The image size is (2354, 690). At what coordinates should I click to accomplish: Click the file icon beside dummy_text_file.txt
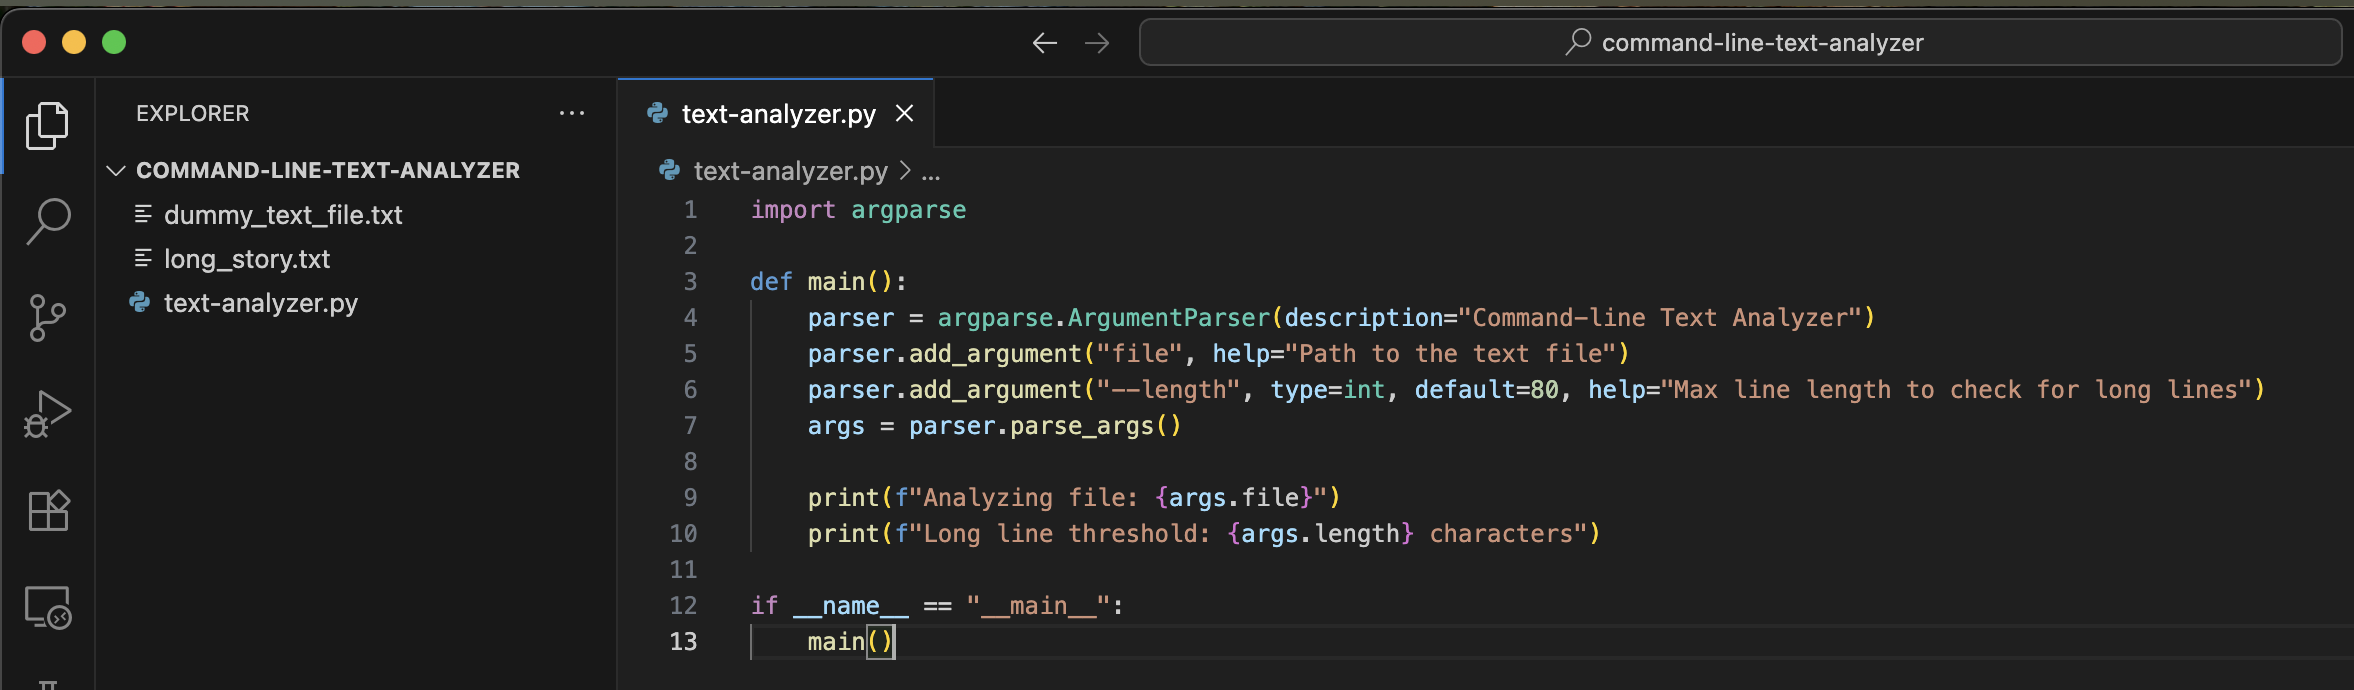(143, 214)
